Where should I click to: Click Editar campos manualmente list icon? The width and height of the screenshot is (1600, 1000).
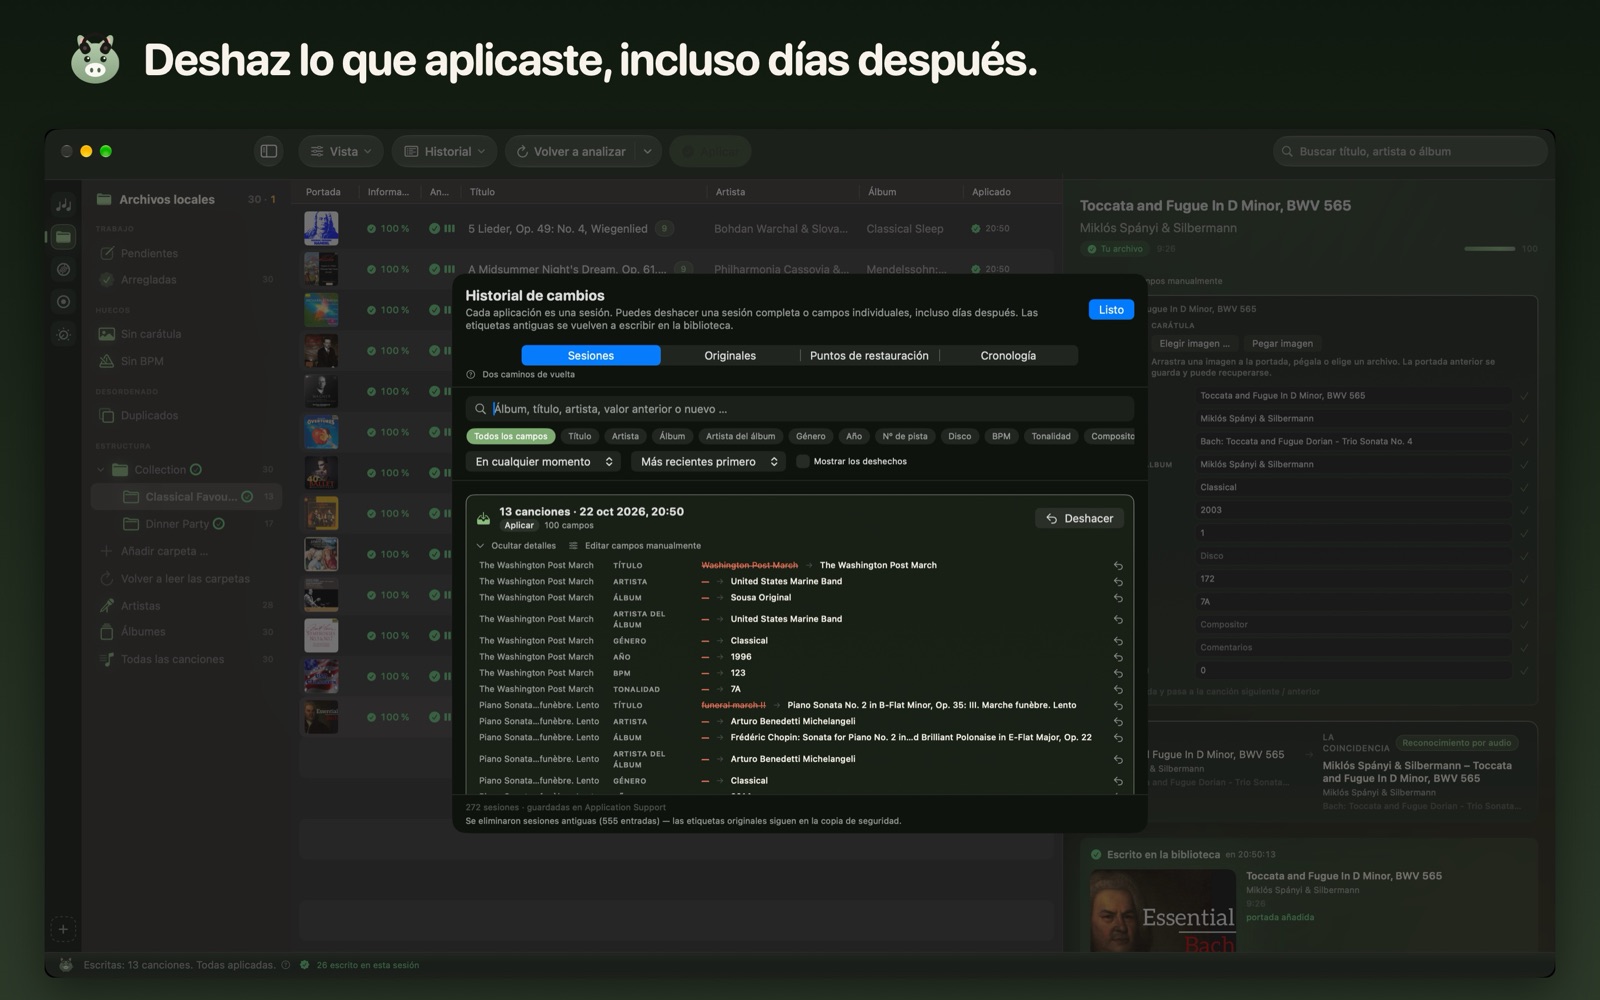(x=573, y=546)
